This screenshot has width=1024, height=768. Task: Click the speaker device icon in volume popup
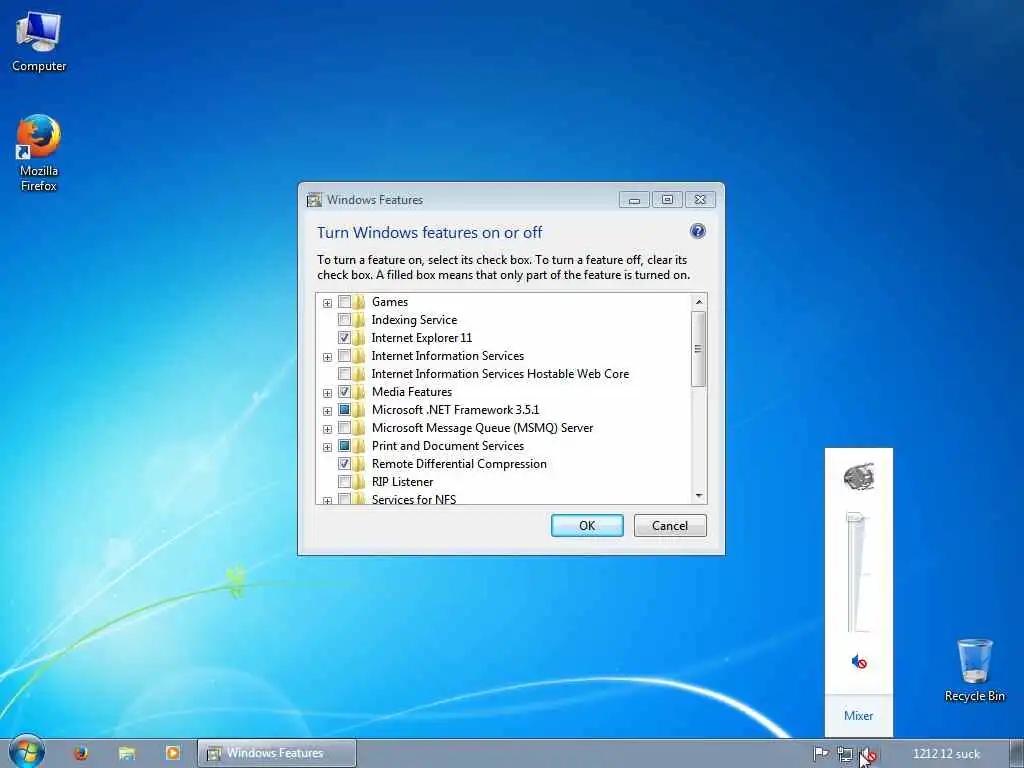(x=859, y=477)
